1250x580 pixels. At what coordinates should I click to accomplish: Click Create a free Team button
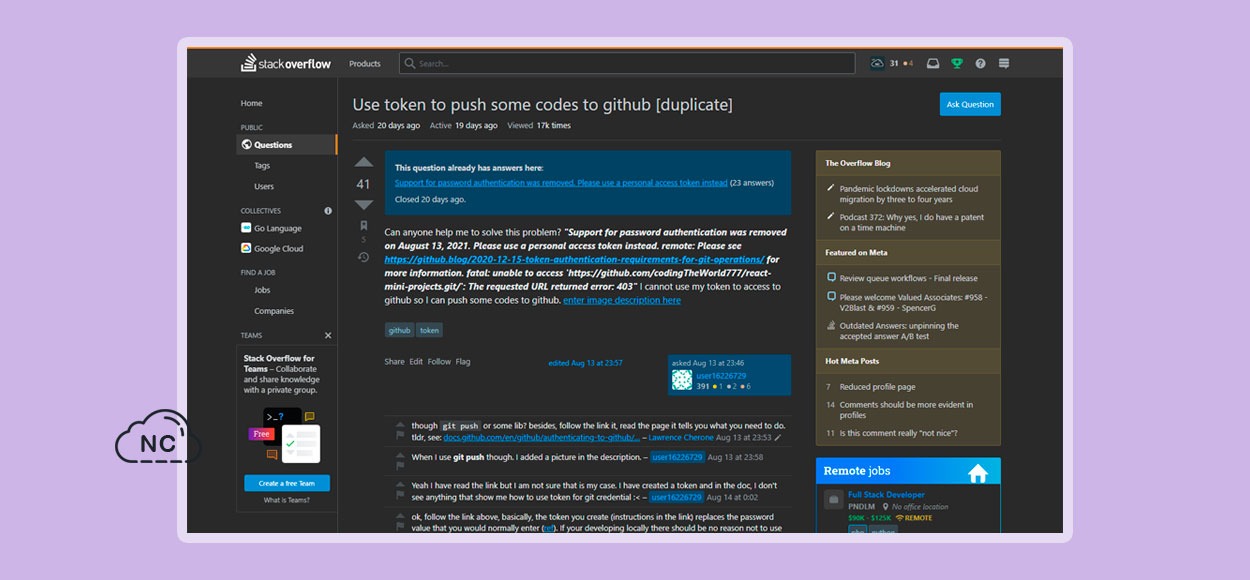coord(287,483)
